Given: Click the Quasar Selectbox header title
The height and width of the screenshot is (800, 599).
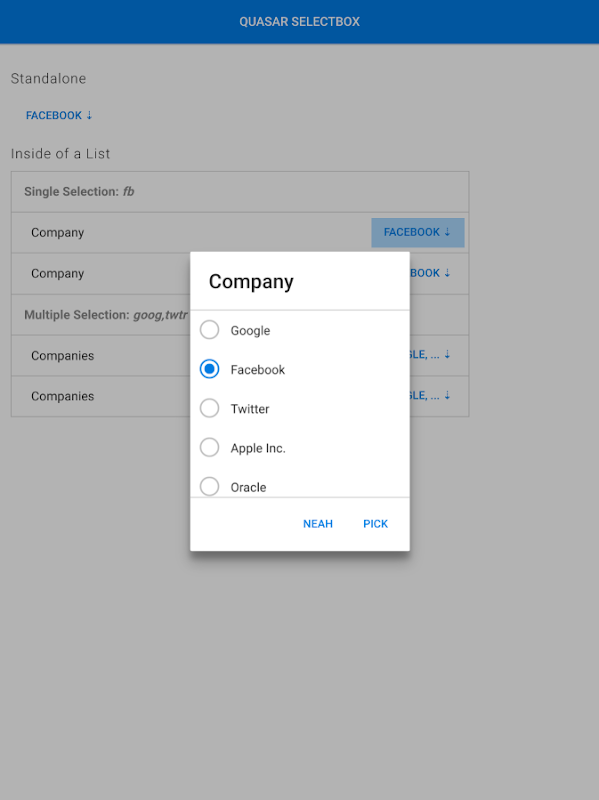Looking at the screenshot, I should (x=300, y=21).
